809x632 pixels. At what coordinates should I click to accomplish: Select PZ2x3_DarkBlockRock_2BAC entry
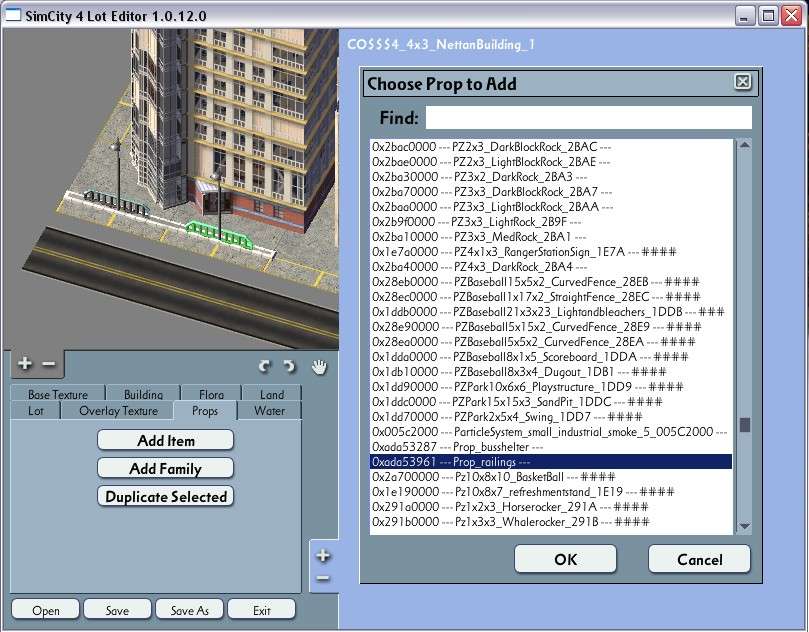click(x=551, y=147)
